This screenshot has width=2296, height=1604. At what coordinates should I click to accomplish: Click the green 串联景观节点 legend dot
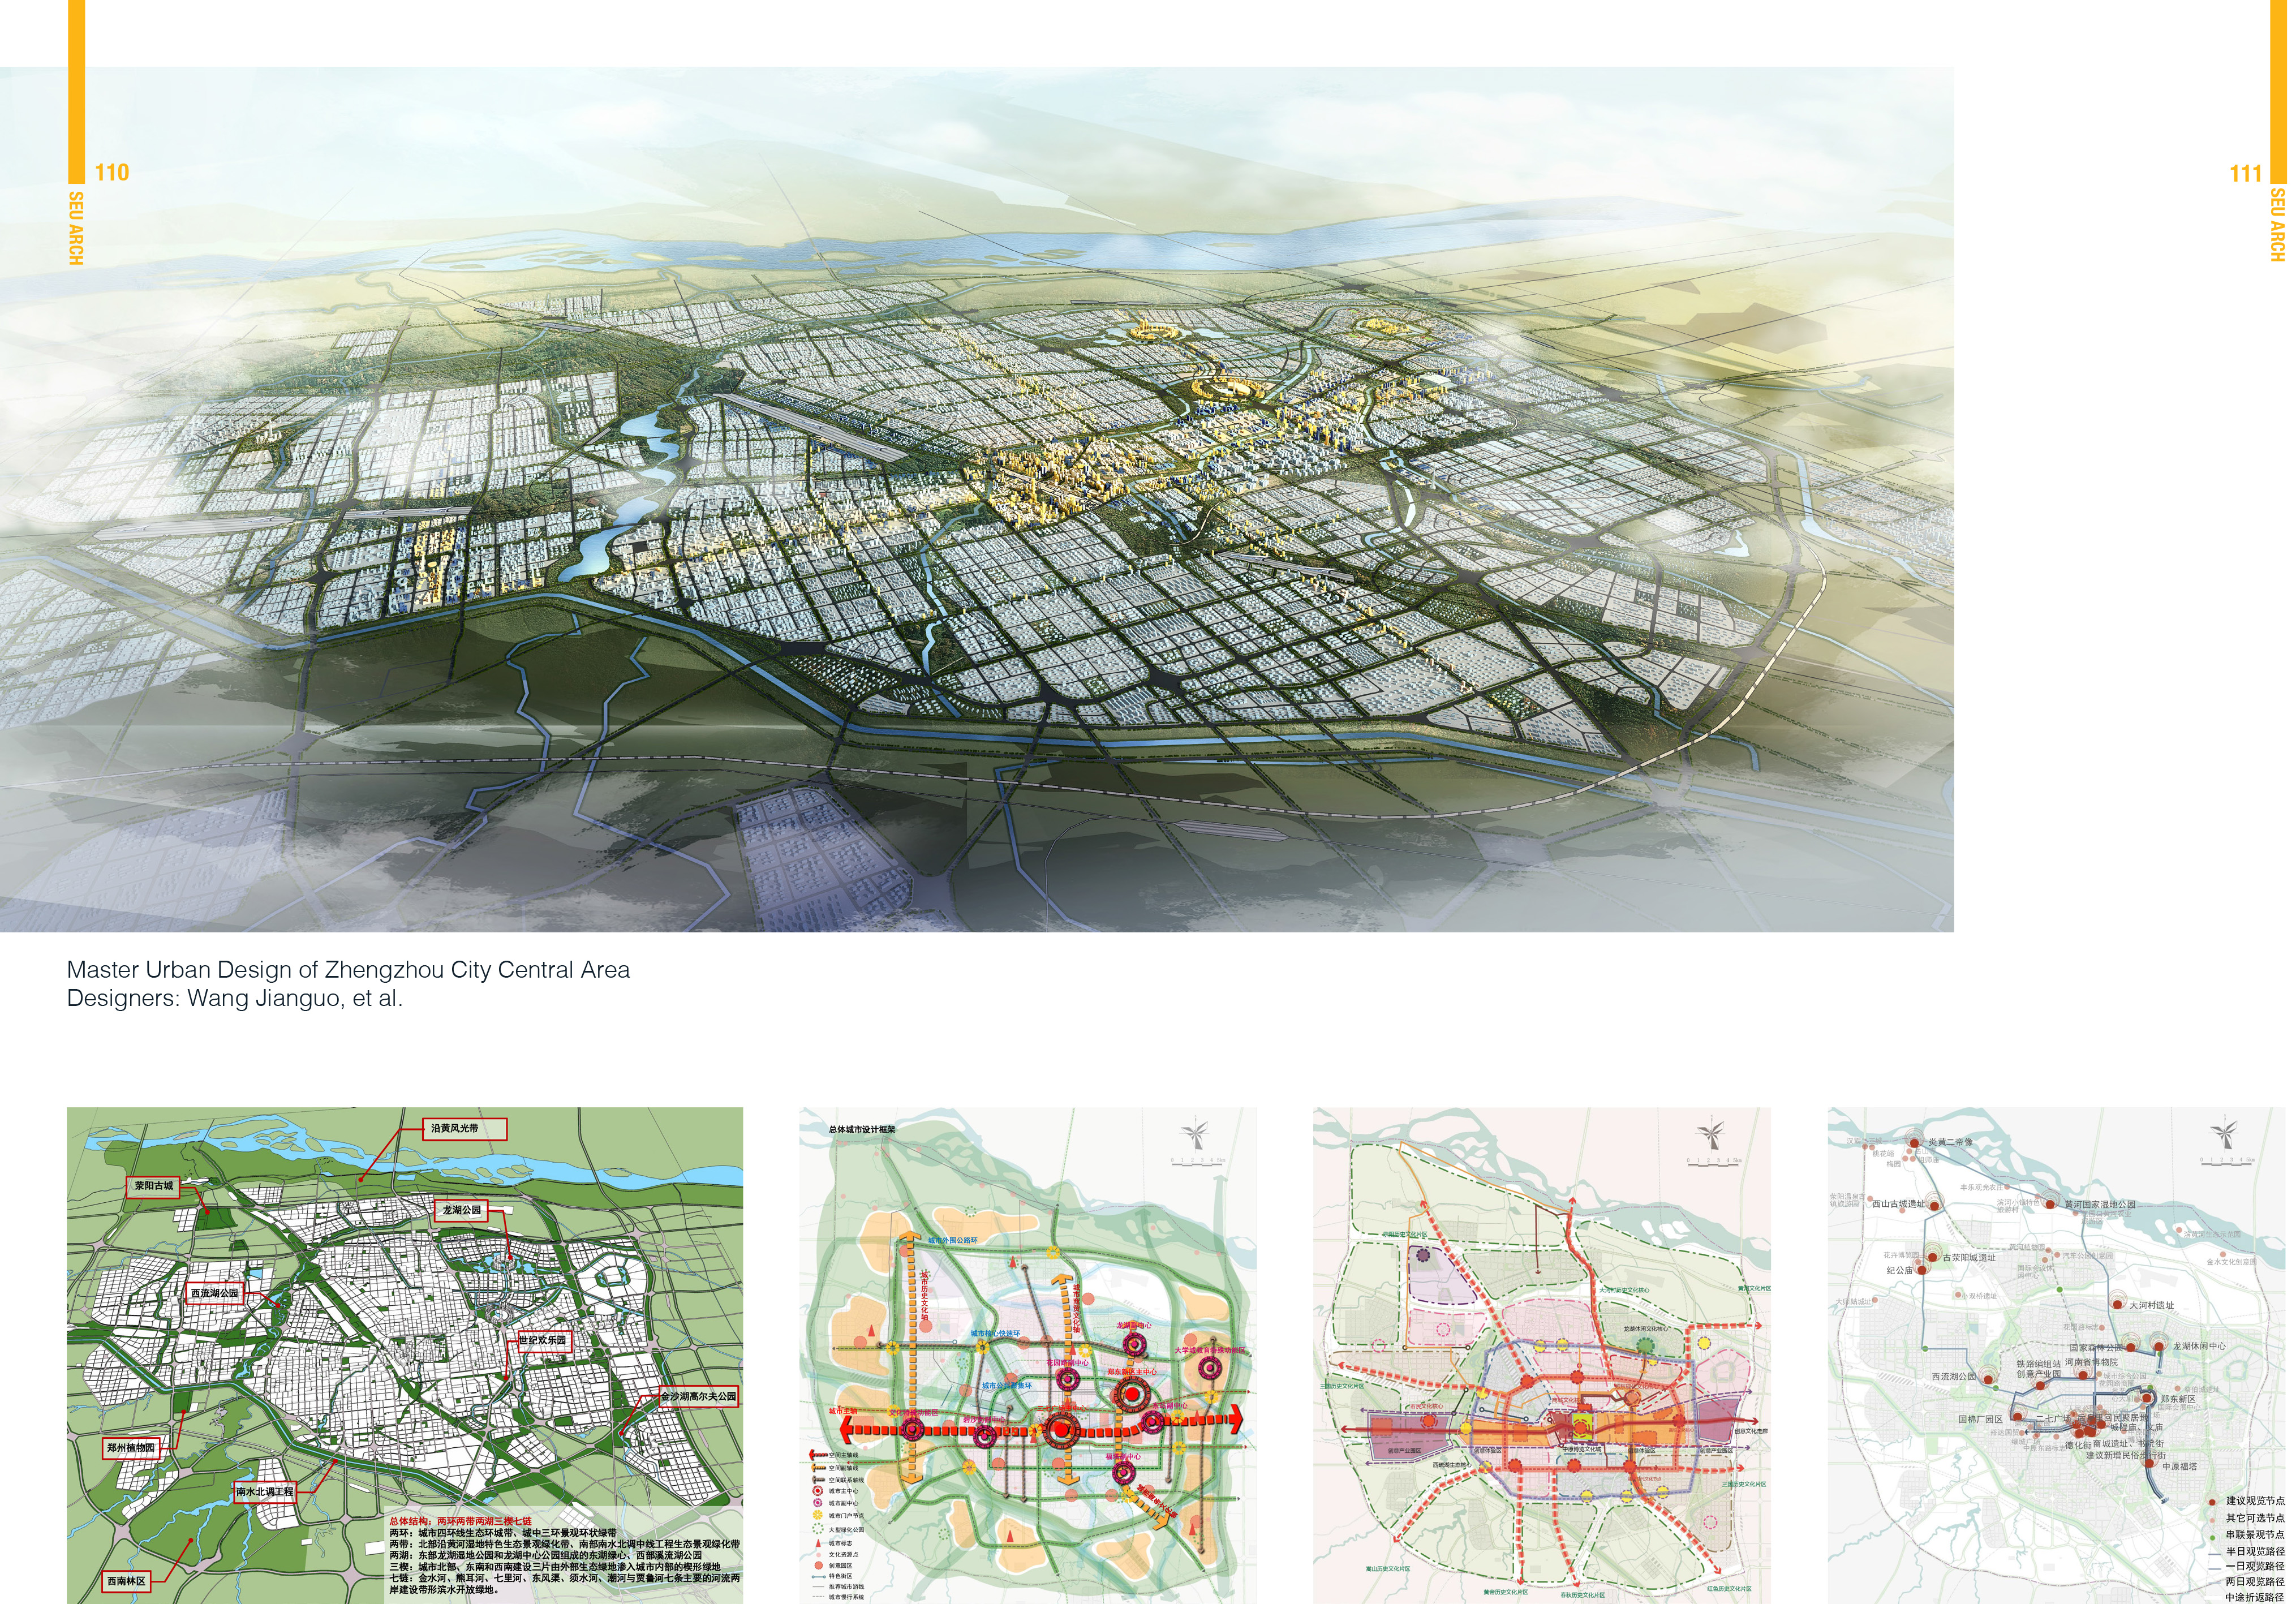coord(2213,1538)
